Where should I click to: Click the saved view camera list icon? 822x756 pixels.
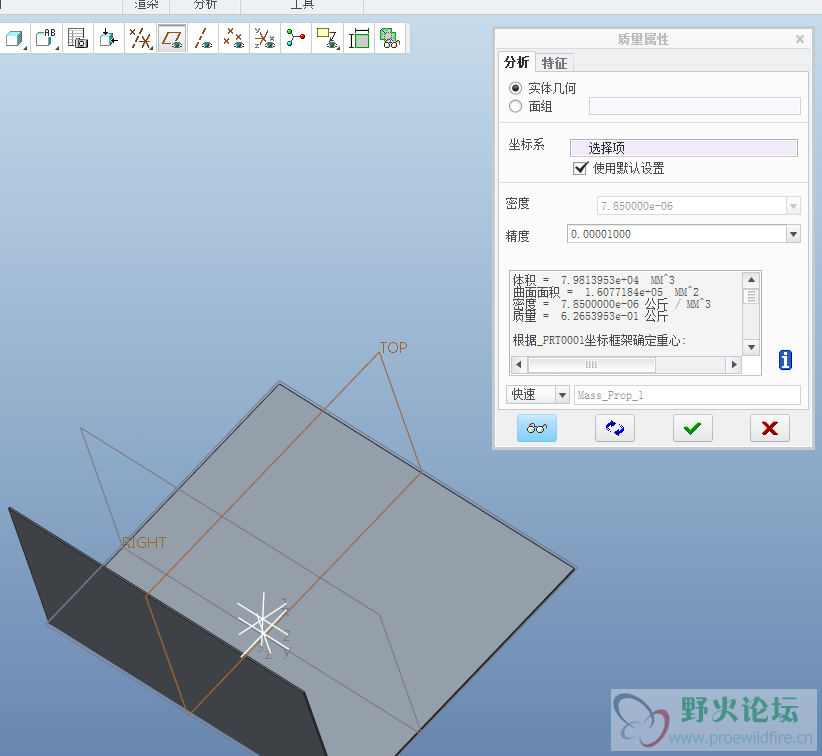(78, 39)
